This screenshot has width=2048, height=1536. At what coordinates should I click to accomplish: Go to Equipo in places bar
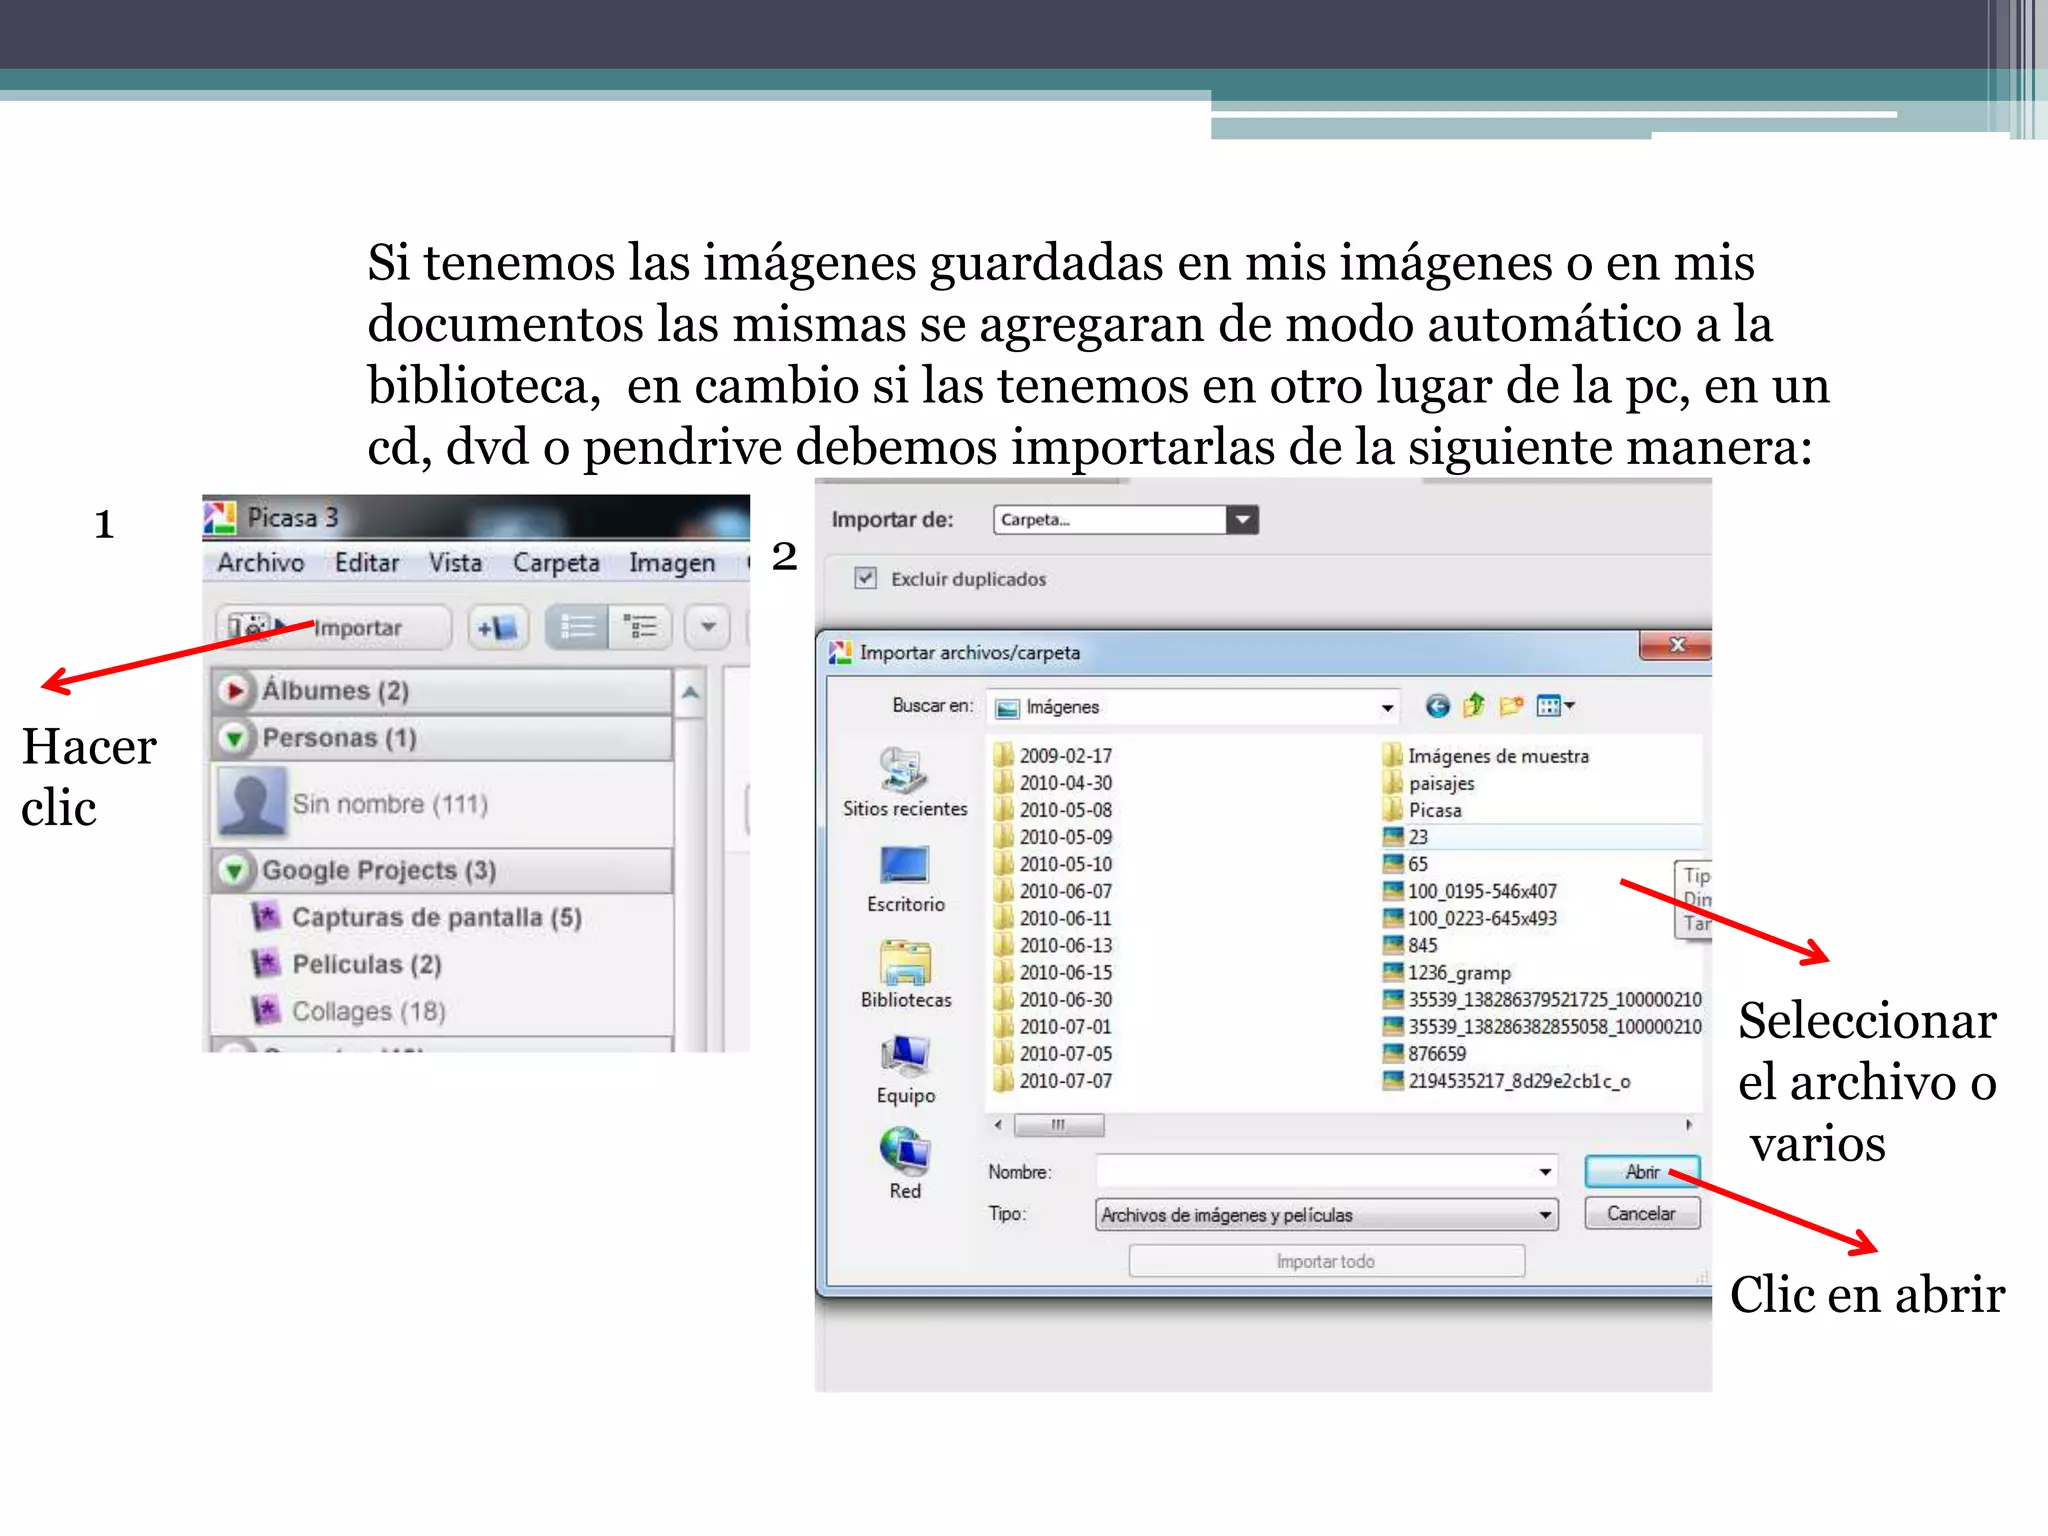905,1070
